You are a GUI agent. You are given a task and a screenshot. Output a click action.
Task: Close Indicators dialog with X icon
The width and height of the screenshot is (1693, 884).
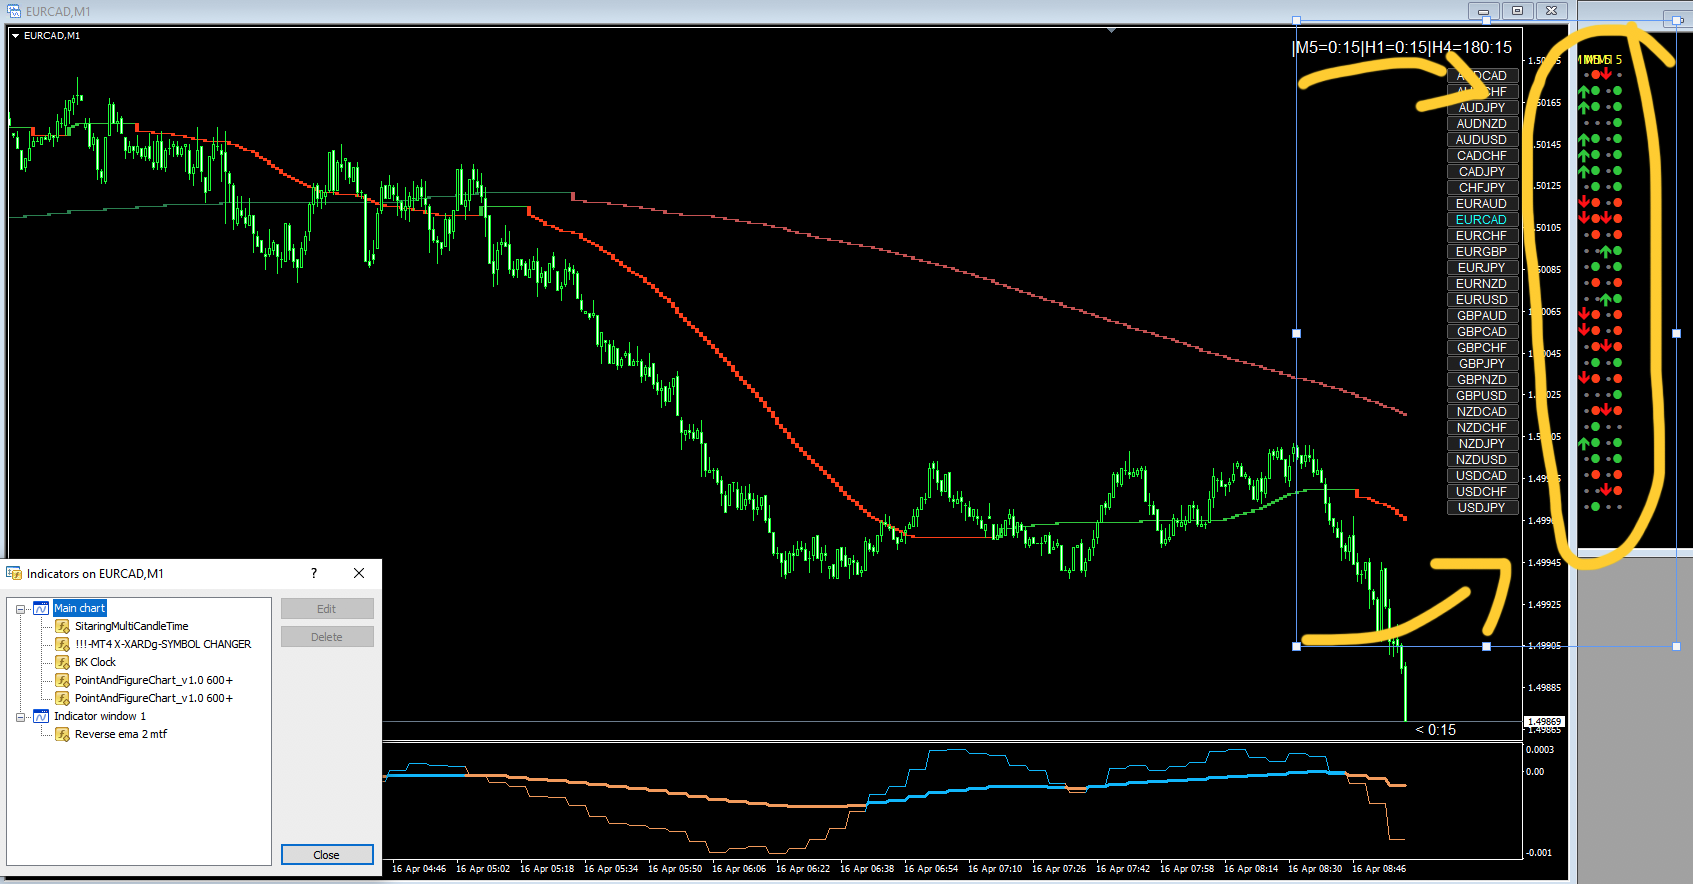(359, 573)
